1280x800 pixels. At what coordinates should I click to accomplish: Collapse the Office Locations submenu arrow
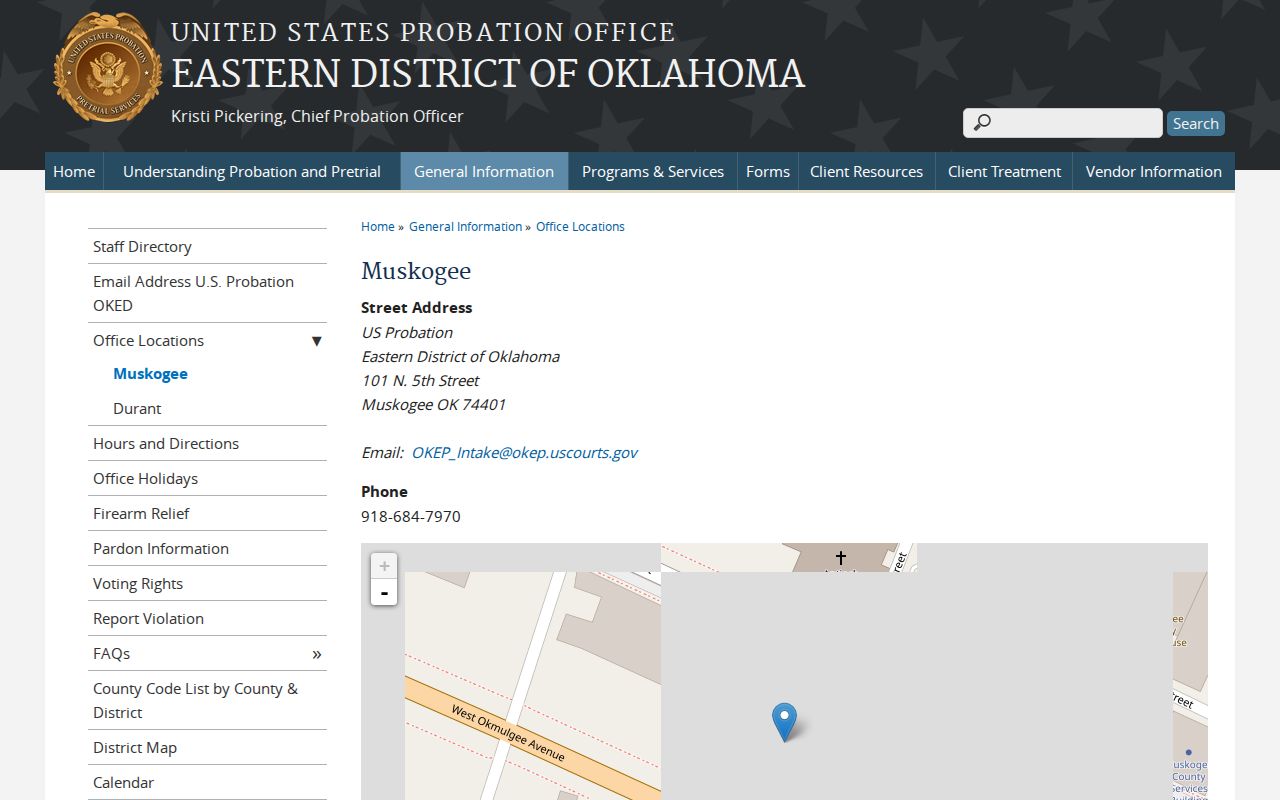pyautogui.click(x=316, y=341)
